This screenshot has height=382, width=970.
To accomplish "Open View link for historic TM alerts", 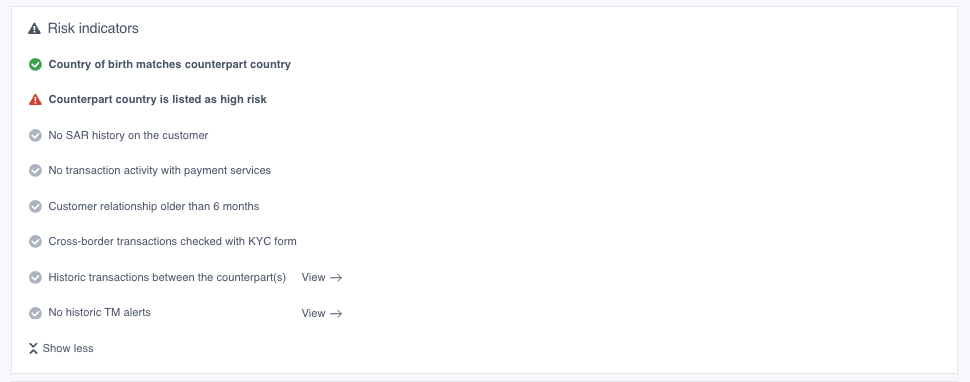I will [x=322, y=313].
